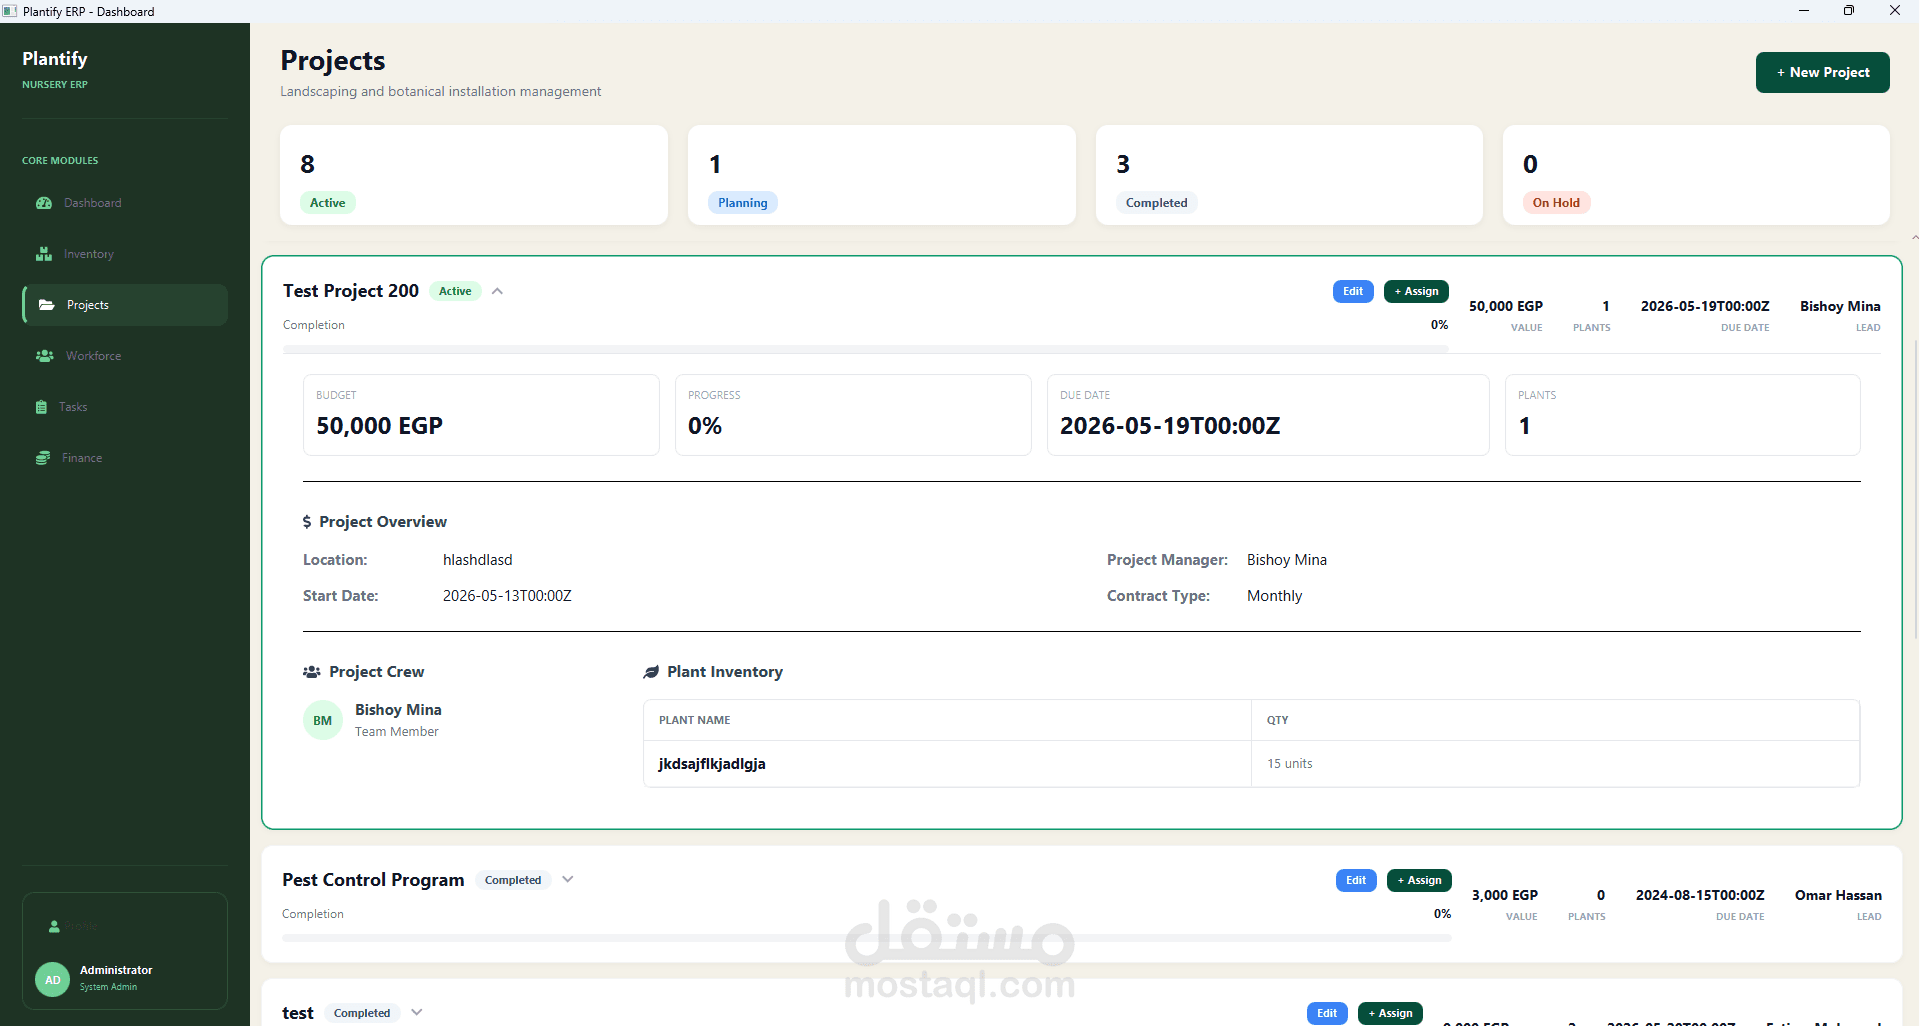Click Assign on the 'test' project
Screen dimensions: 1920x1026
1390,1013
